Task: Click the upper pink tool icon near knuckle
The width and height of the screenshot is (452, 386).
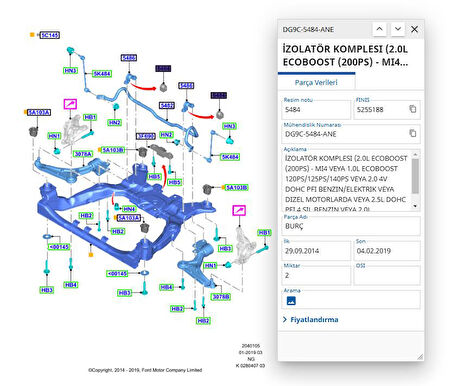Action: pos(70,104)
